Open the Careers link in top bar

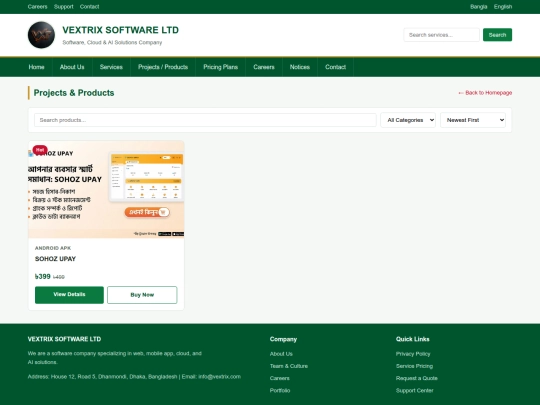pyautogui.click(x=37, y=7)
